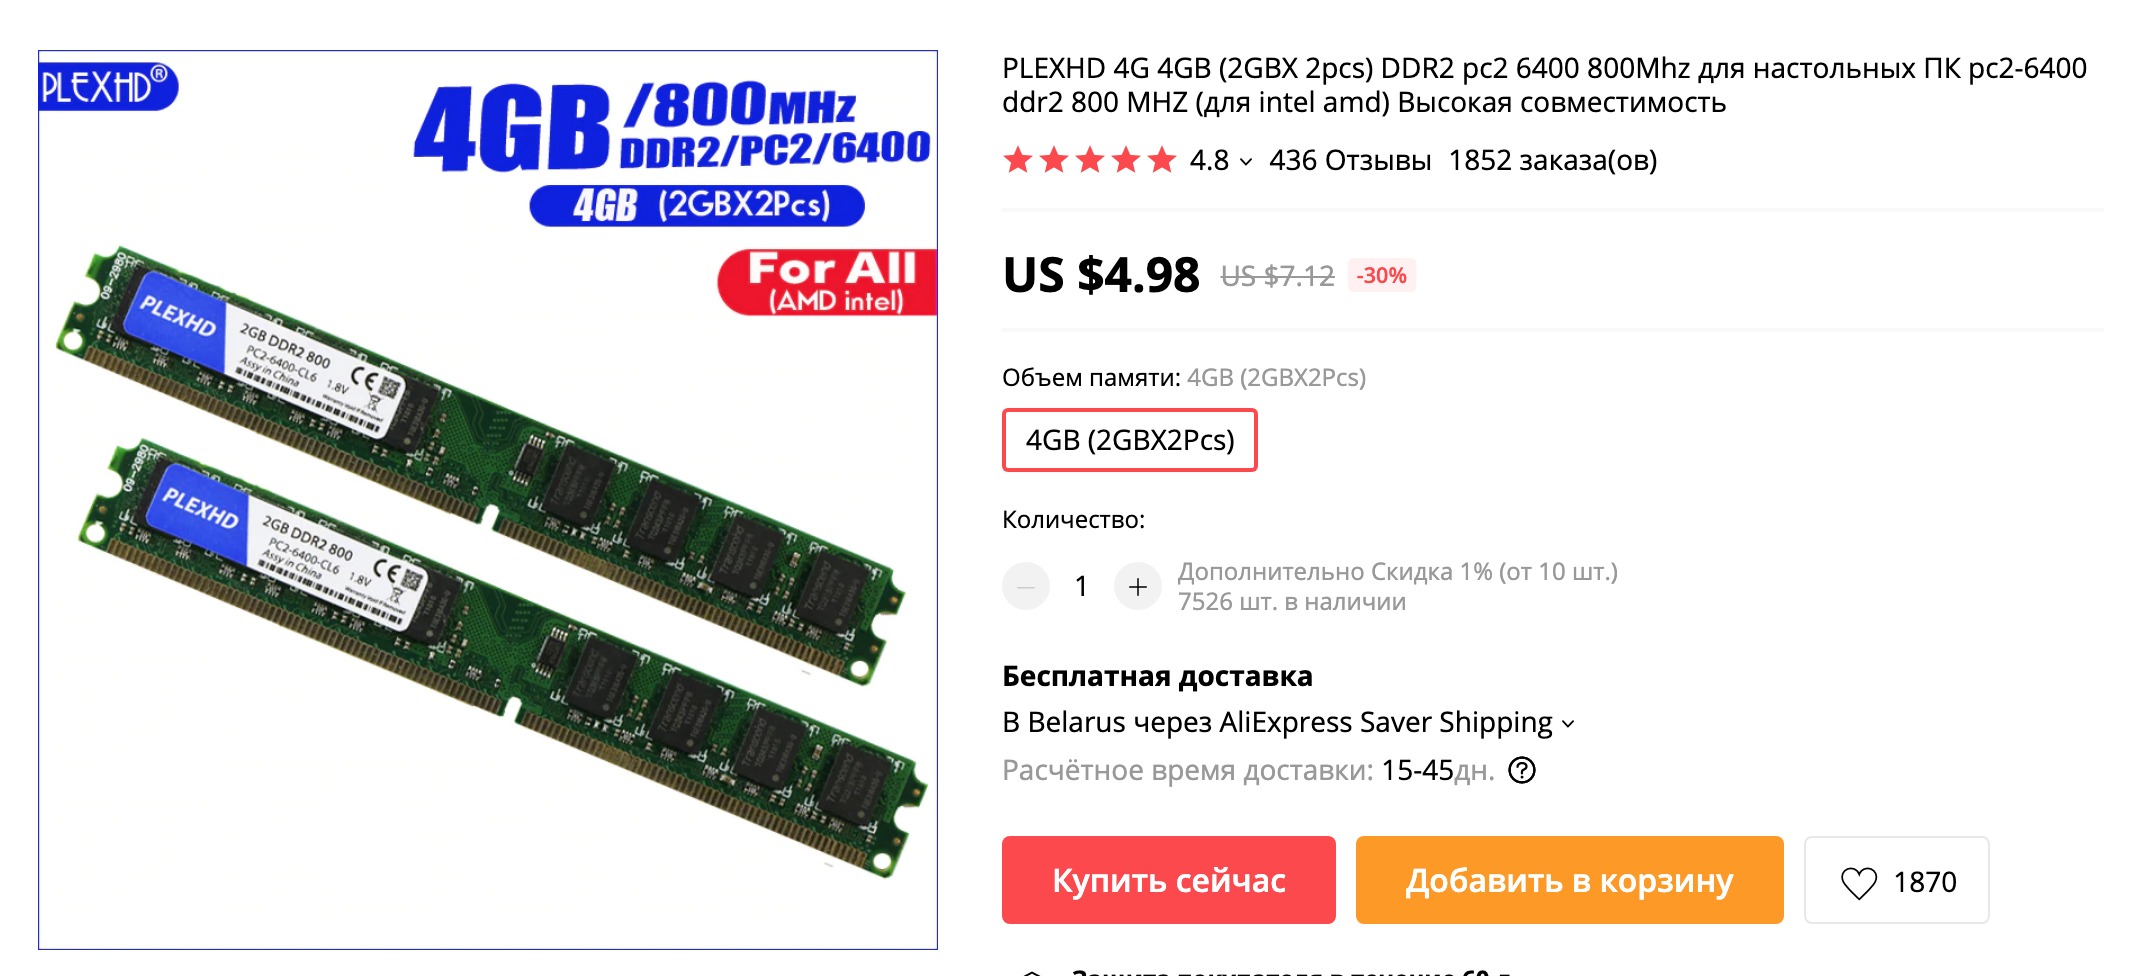Click the PLEXHD brand logo on image
2142x976 pixels.
pyautogui.click(x=108, y=86)
